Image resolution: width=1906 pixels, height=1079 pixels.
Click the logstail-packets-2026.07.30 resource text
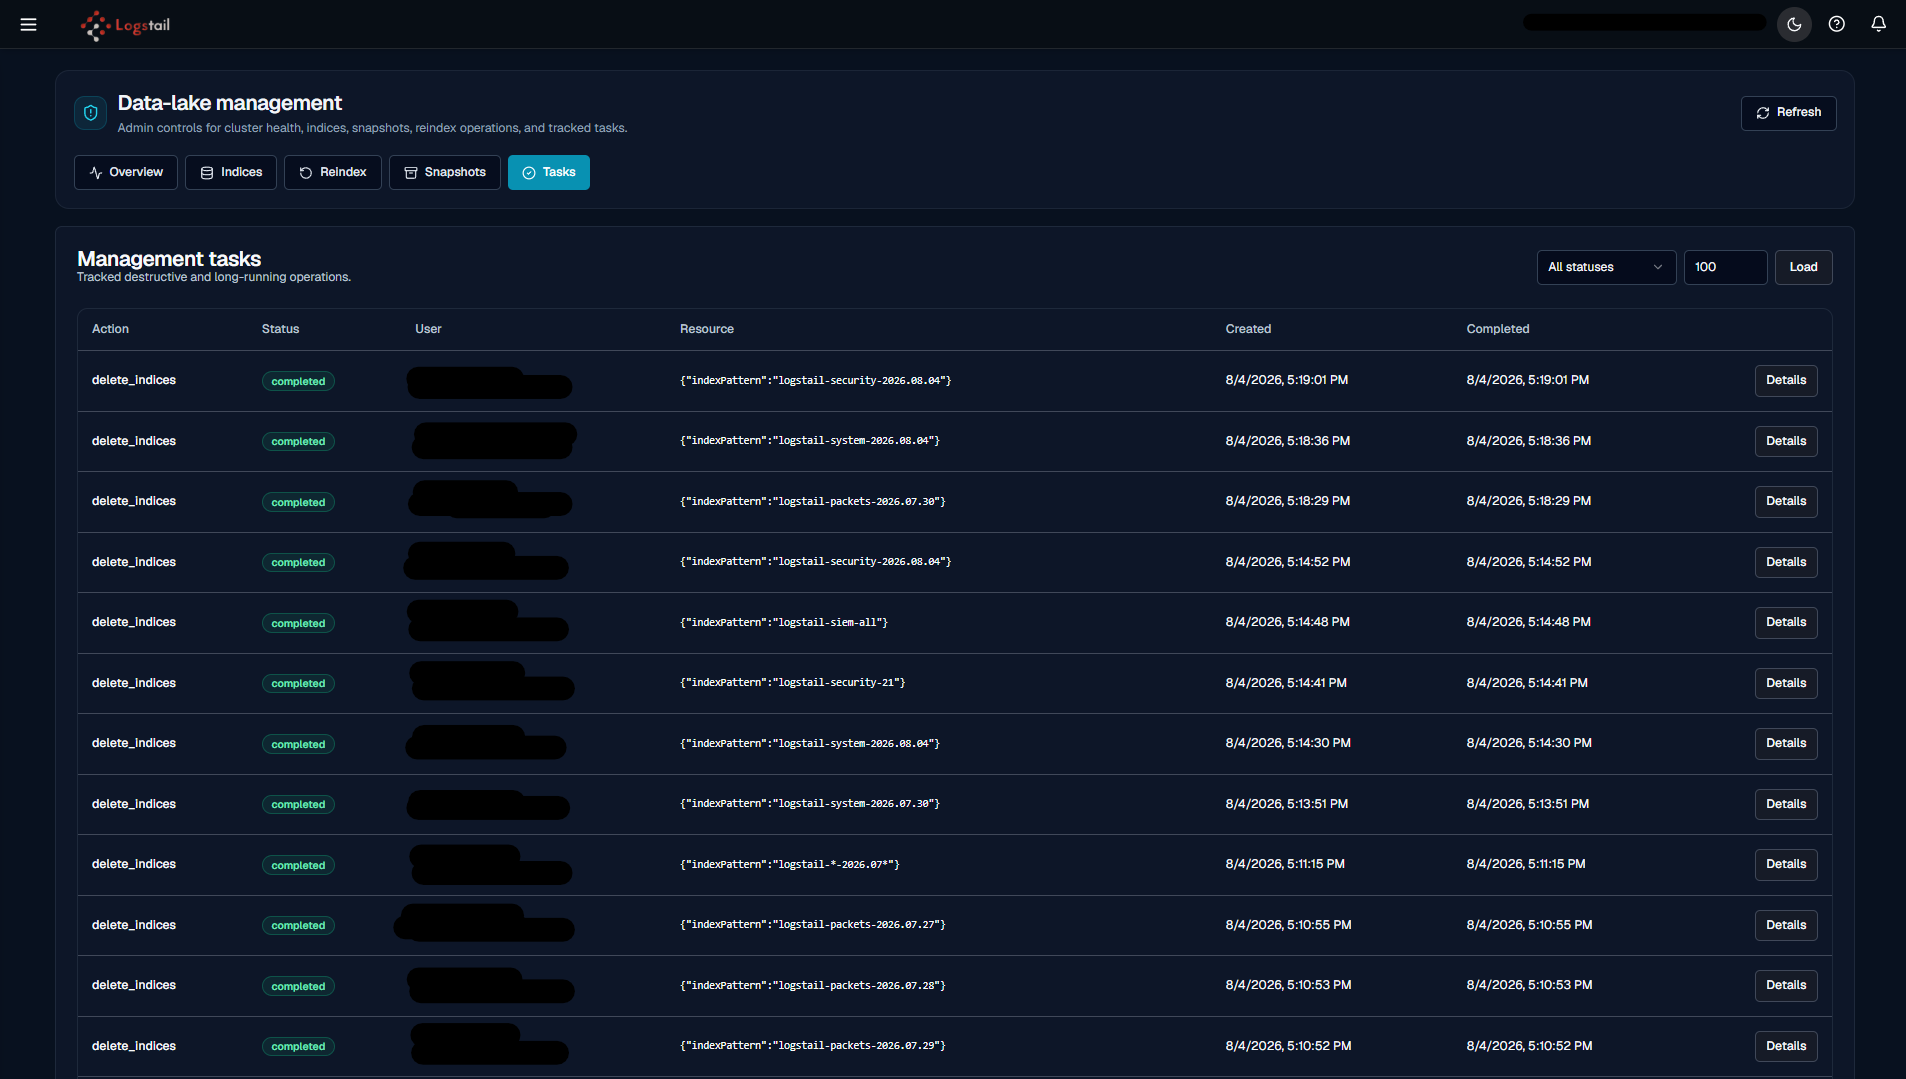click(813, 502)
